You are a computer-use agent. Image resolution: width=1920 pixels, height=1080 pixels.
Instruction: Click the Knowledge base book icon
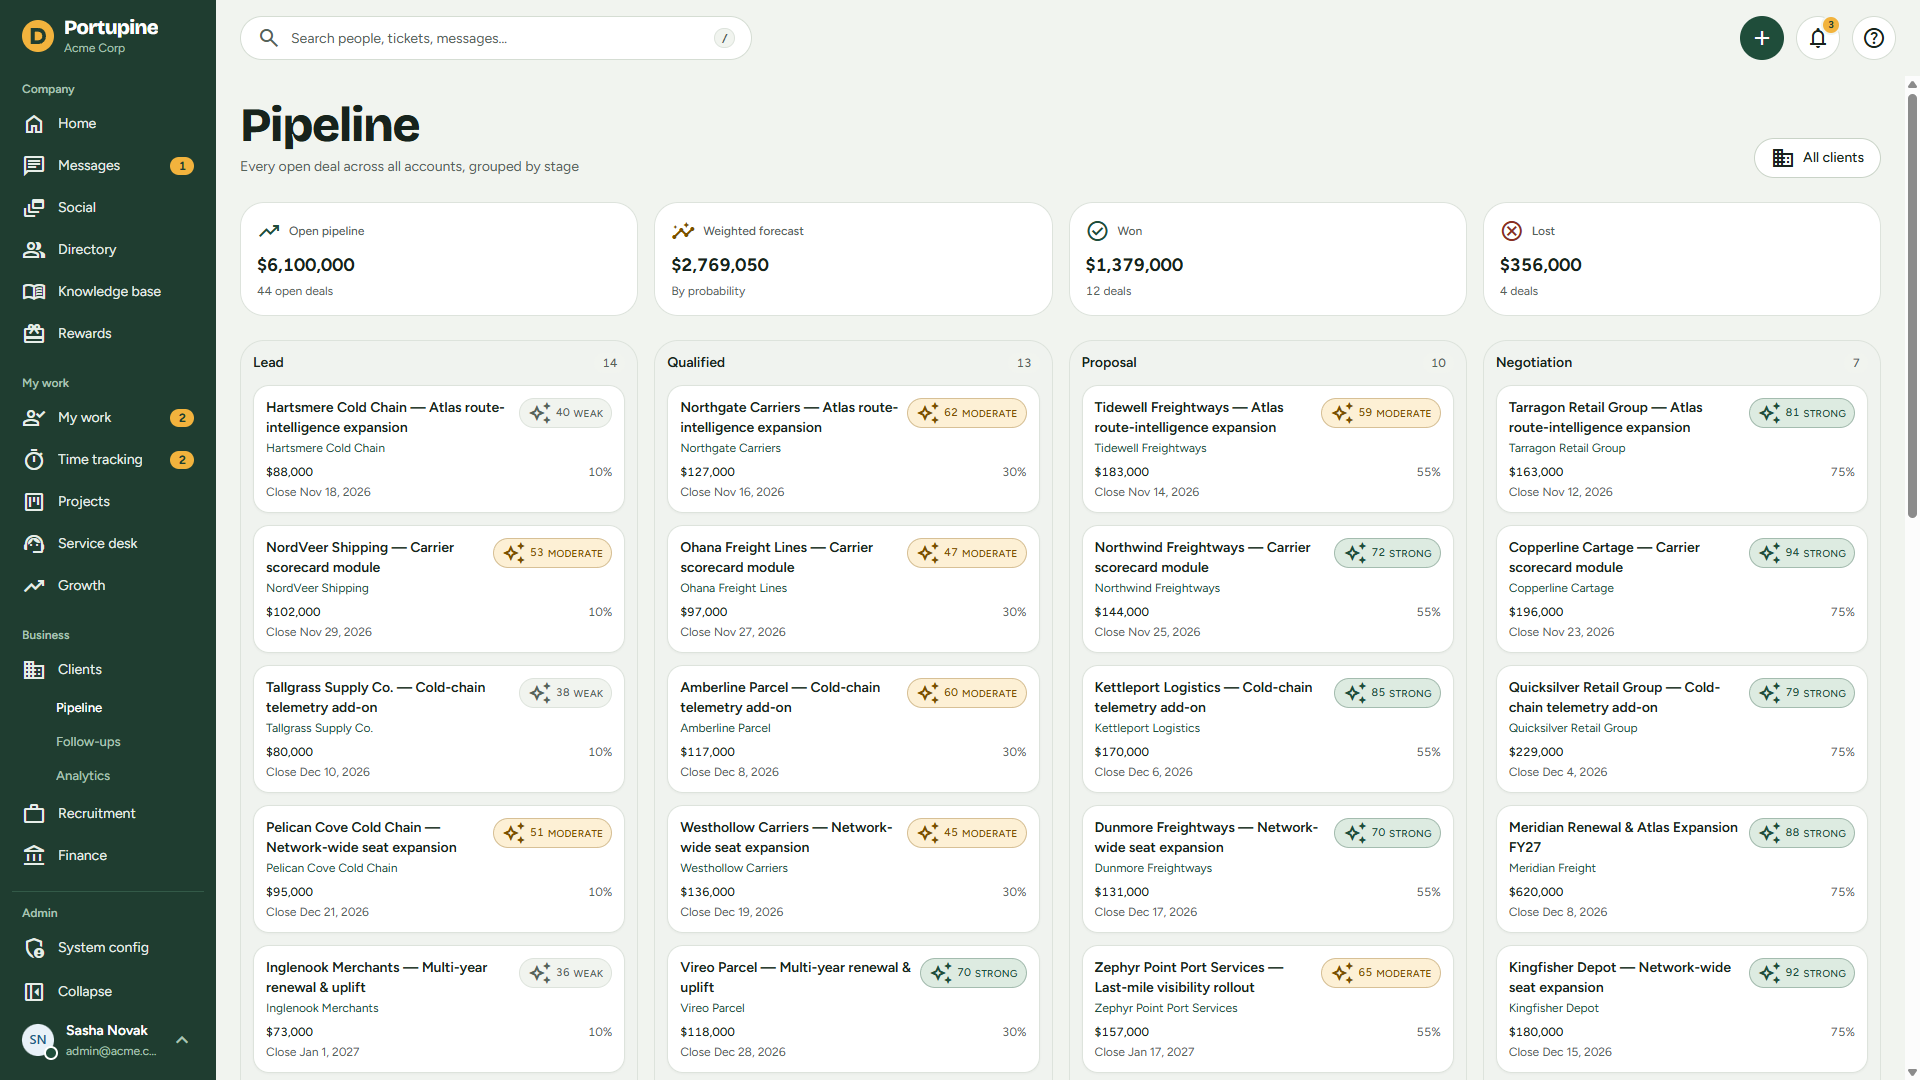34,292
